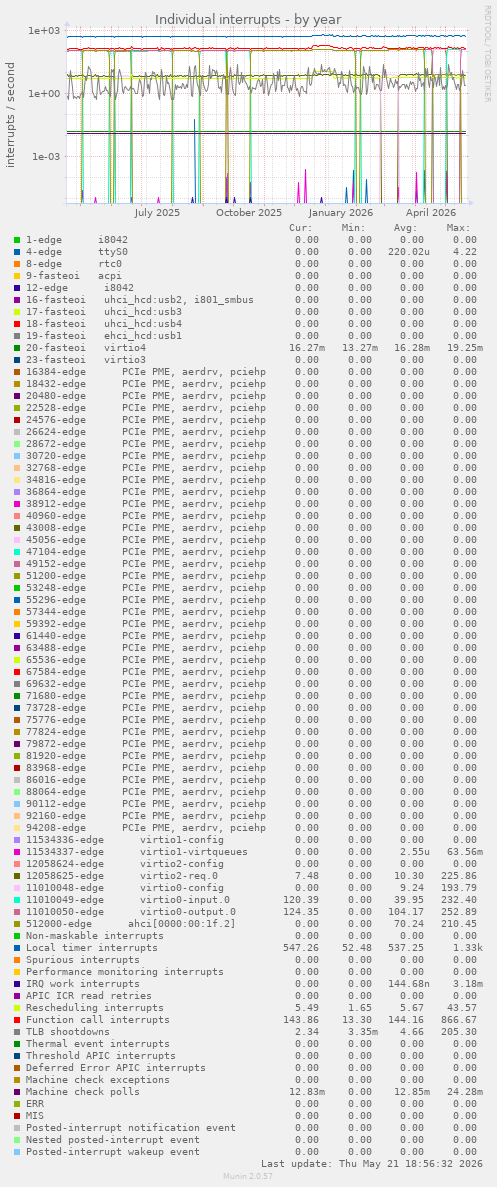Click the Posted-interrupt wakeup event swatch
Image resolution: width=497 pixels, height=1187 pixels.
(x=17, y=1151)
